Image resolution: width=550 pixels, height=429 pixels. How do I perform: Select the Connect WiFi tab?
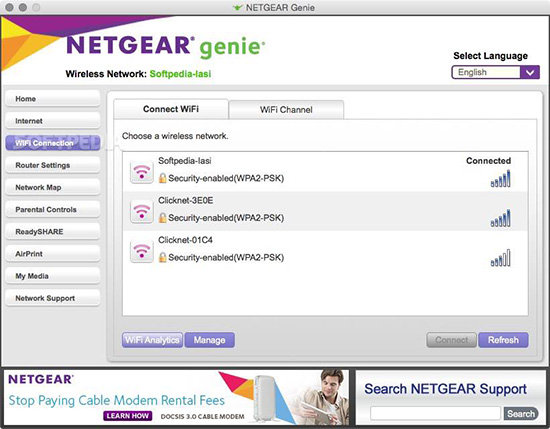click(x=171, y=109)
